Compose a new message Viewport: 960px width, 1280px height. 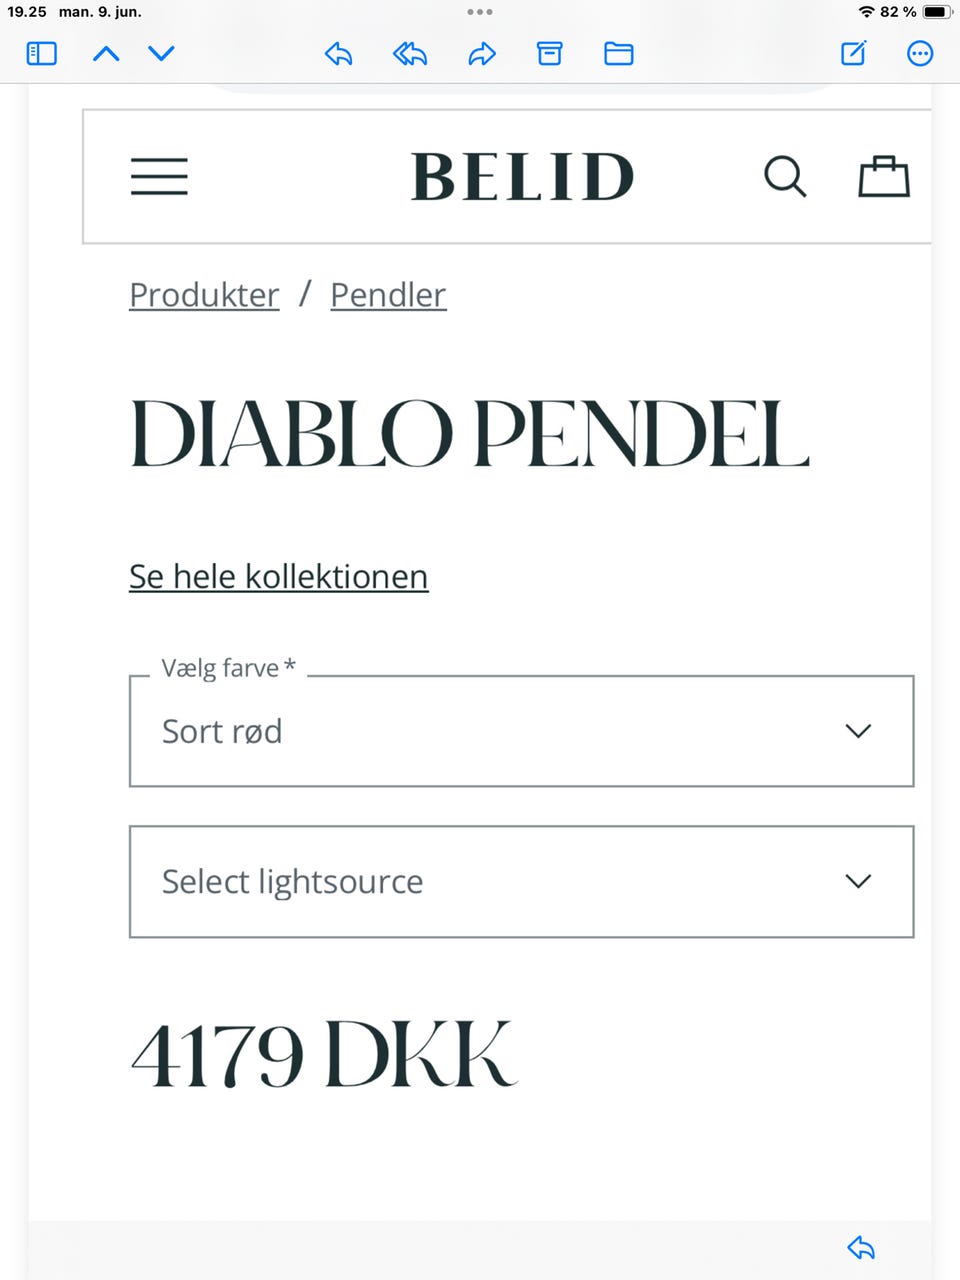(x=852, y=54)
